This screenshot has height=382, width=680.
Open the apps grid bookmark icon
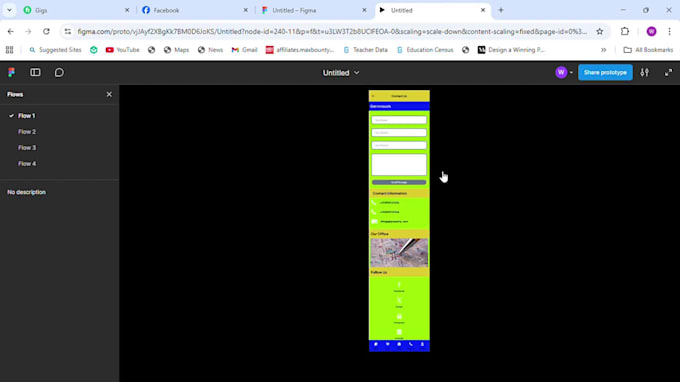[10, 50]
